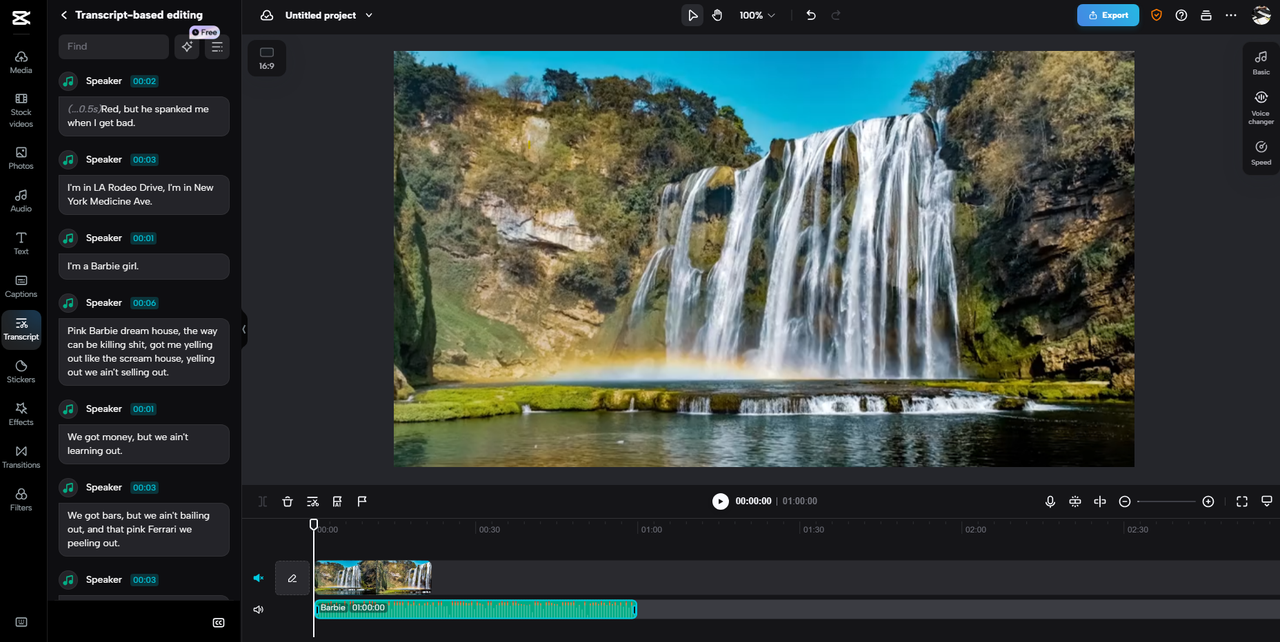Screen dimensions: 1280x642
Task: Play the video preview
Action: 720,501
